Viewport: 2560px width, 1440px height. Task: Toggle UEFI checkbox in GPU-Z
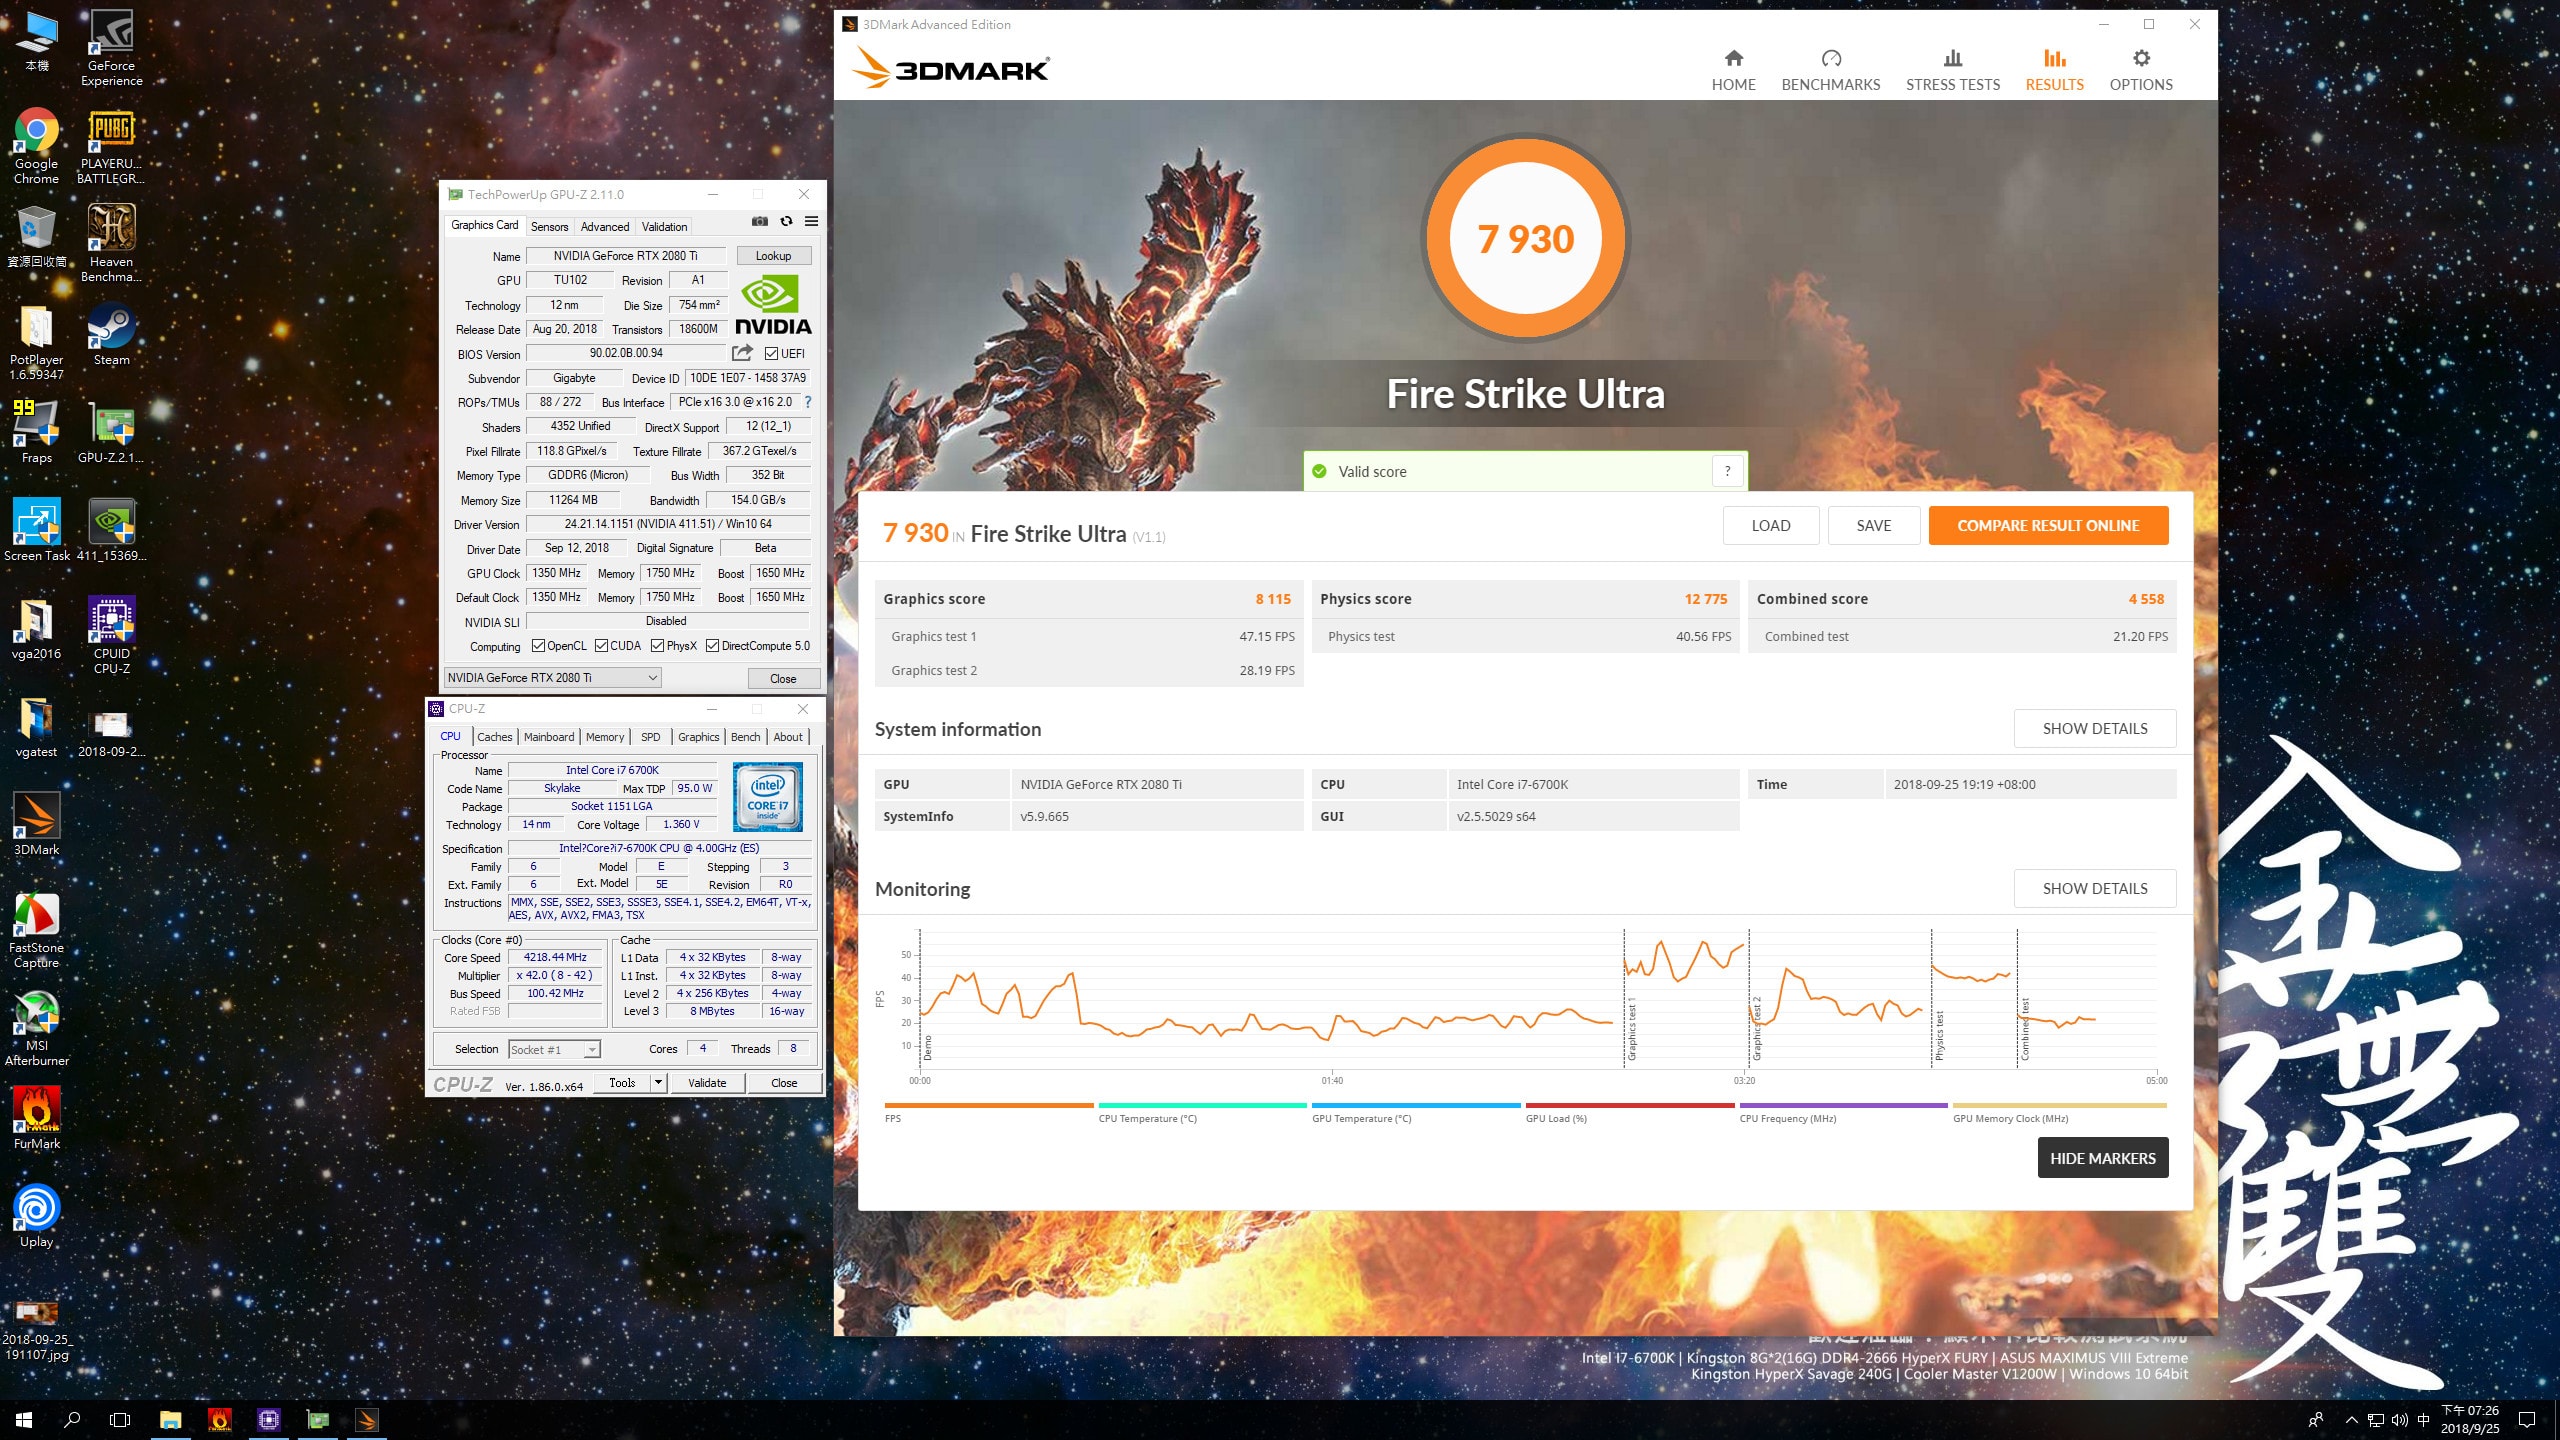(x=771, y=353)
